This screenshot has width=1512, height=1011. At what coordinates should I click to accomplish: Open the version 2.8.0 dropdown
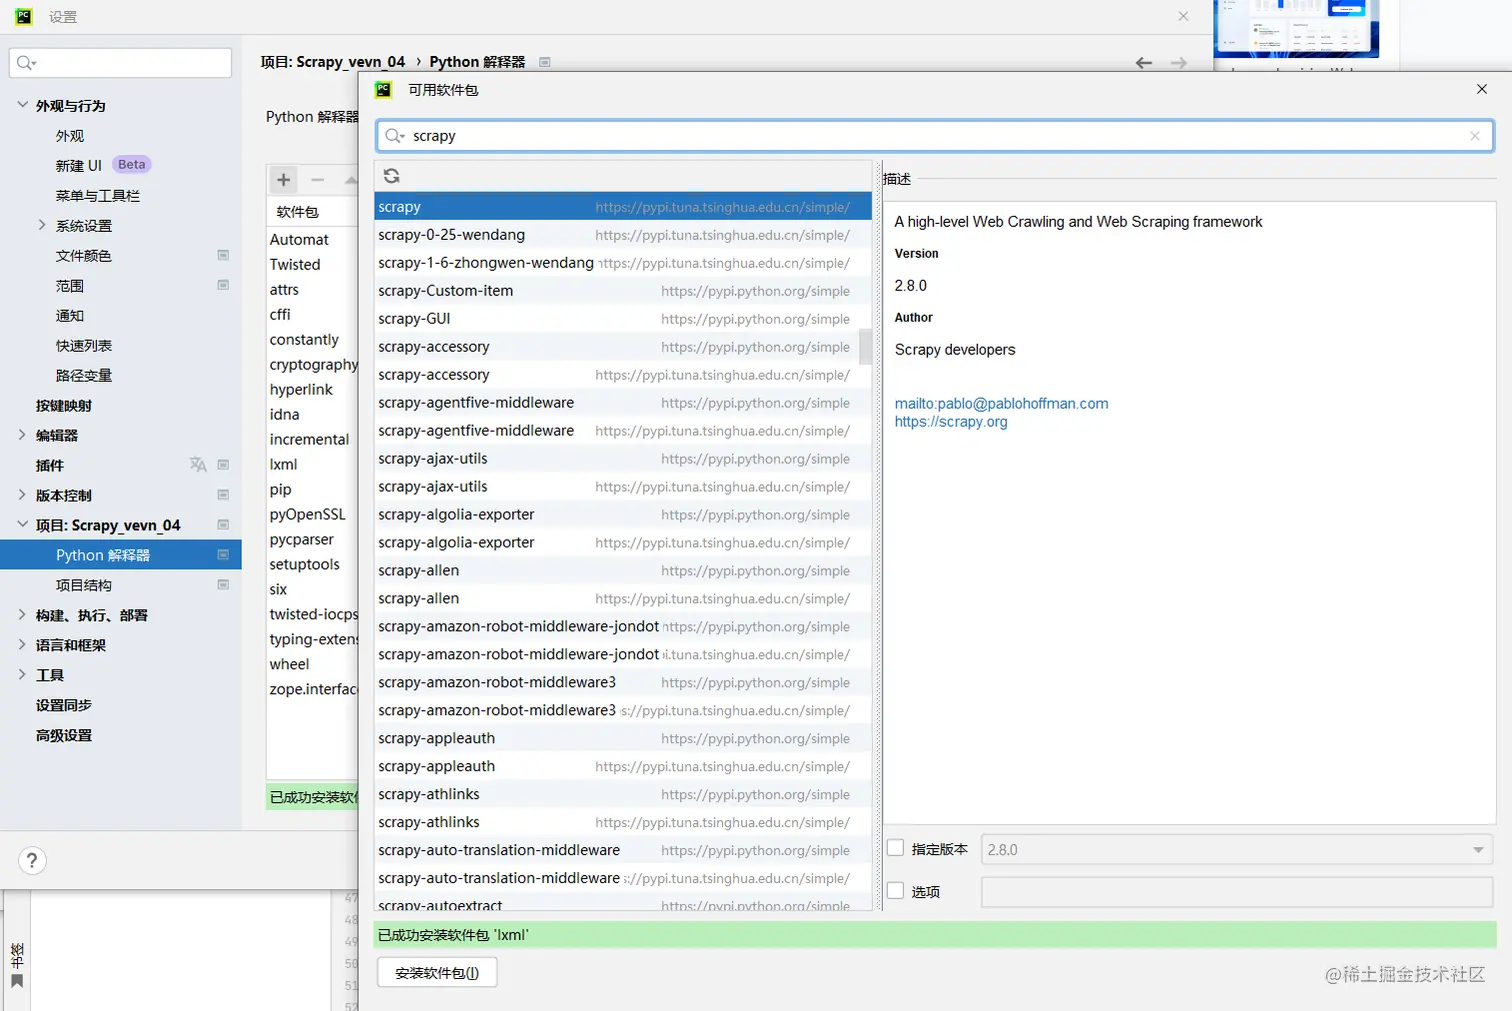[x=1237, y=850]
